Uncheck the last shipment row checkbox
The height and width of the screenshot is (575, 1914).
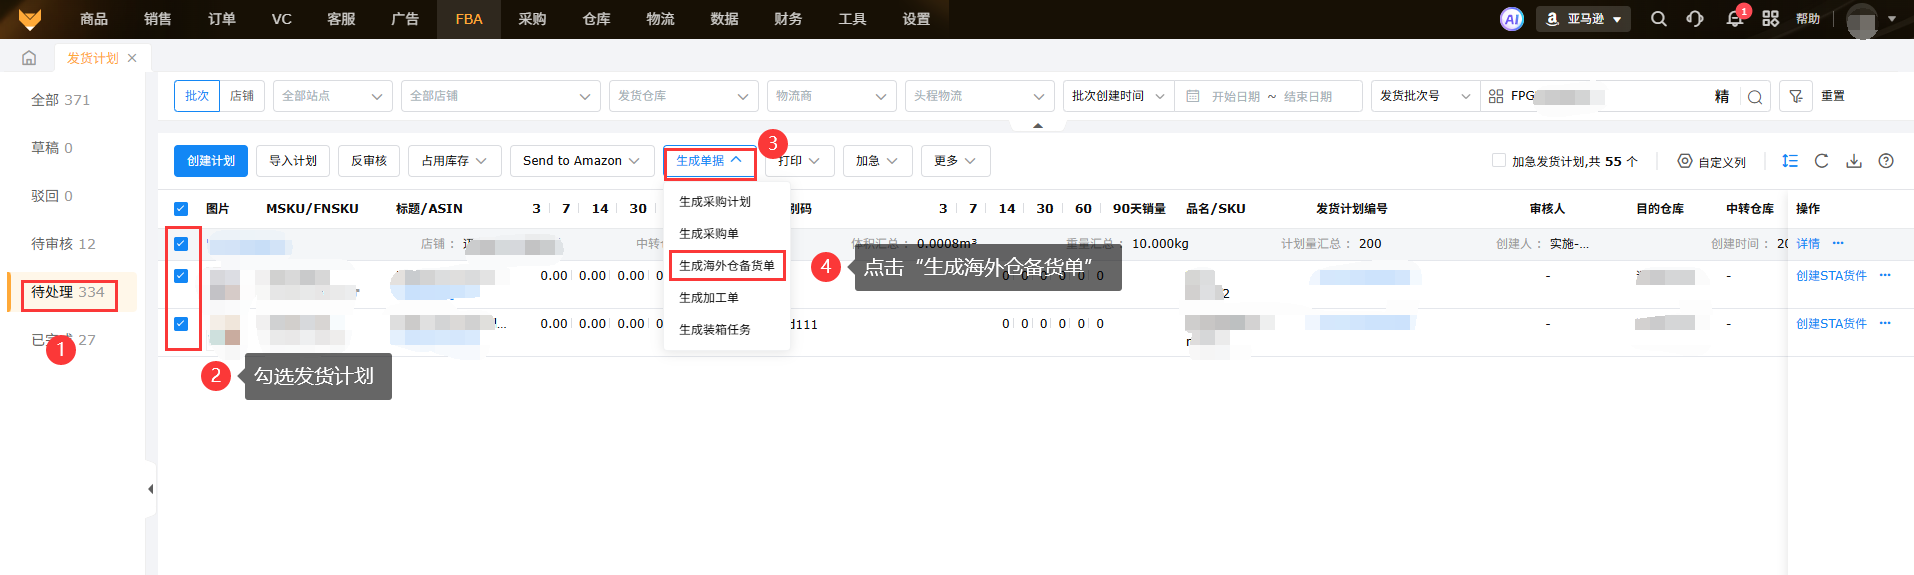181,324
